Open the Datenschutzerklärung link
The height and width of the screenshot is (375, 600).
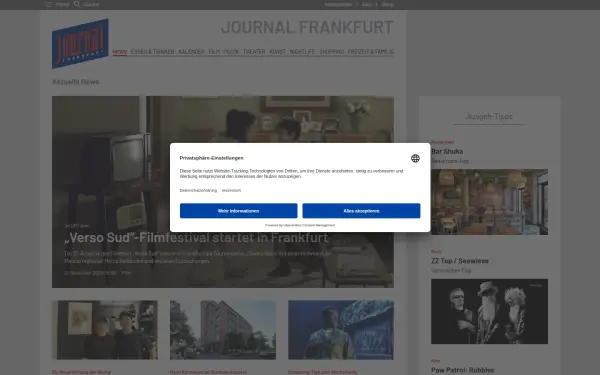click(x=198, y=190)
